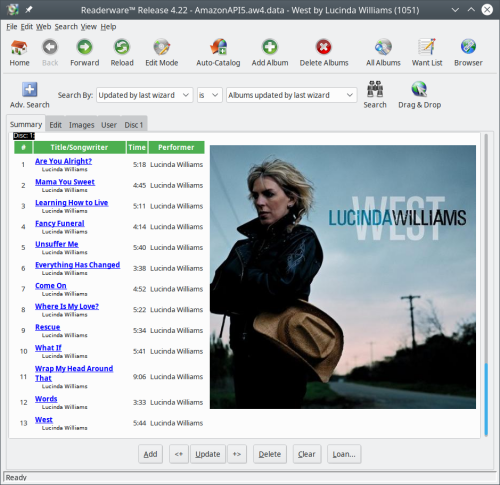The width and height of the screenshot is (500, 485).
Task: Click the binoculars Search icon
Action: [375, 89]
